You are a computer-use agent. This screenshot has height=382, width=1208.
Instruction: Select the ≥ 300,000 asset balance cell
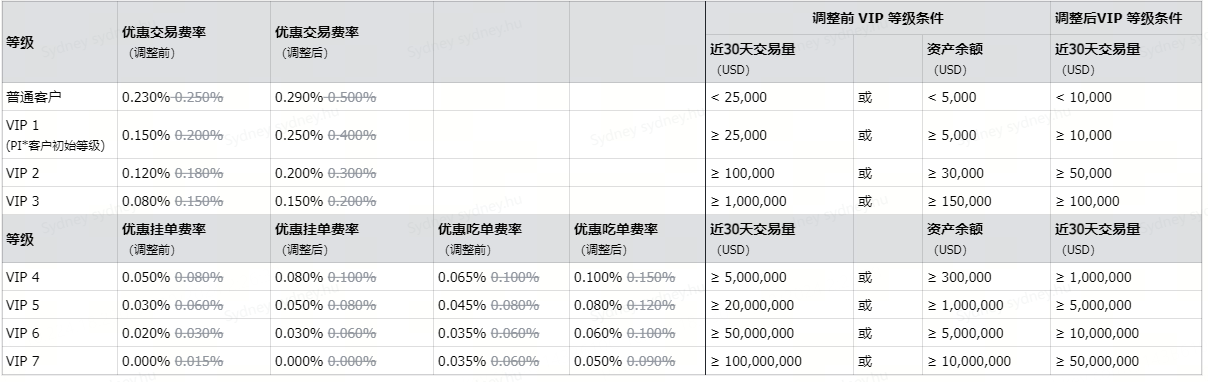click(986, 277)
